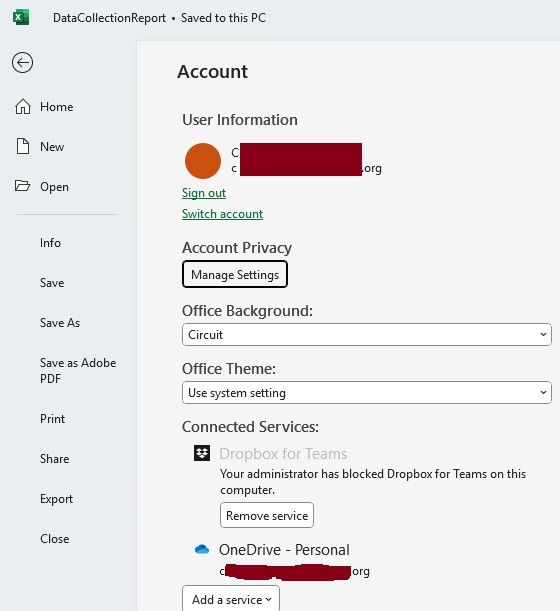The width and height of the screenshot is (560, 611).
Task: Click the Home house icon in the sidebar
Action: tap(23, 106)
